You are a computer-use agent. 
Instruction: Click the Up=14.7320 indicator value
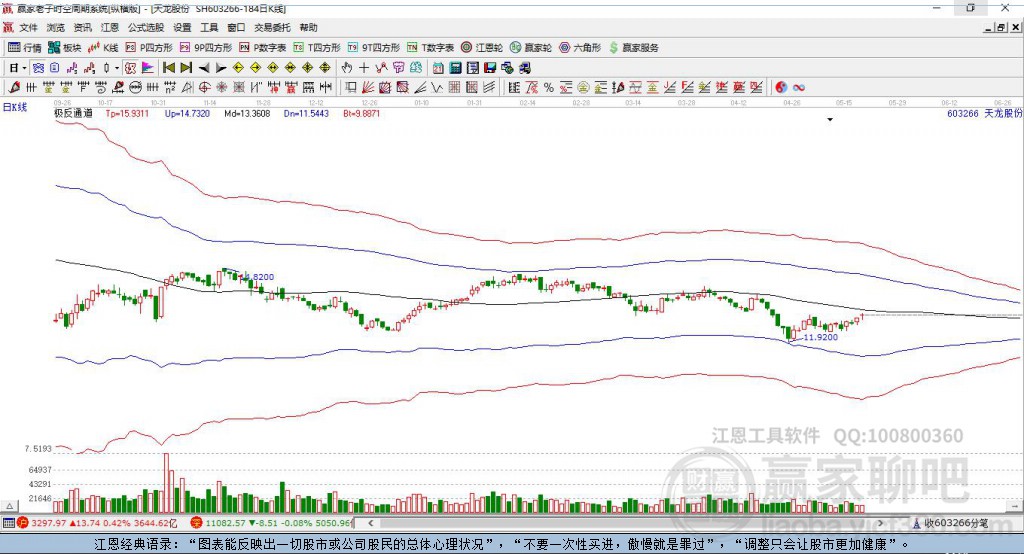pos(187,113)
